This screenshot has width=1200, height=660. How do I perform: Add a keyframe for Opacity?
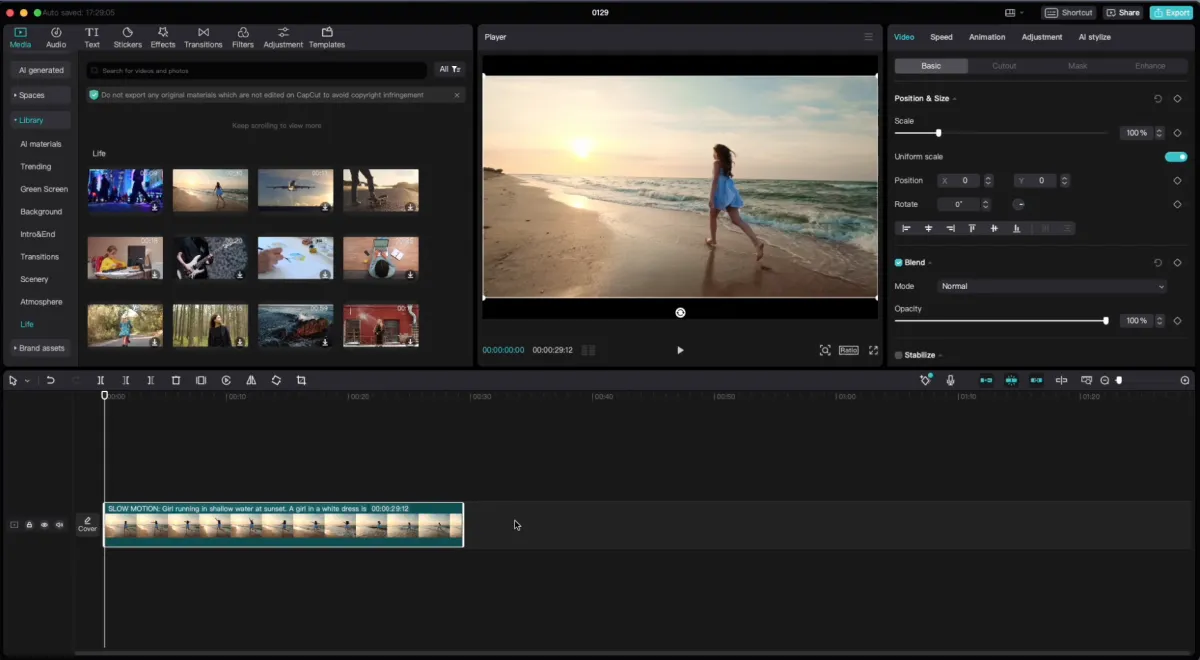coord(1177,321)
